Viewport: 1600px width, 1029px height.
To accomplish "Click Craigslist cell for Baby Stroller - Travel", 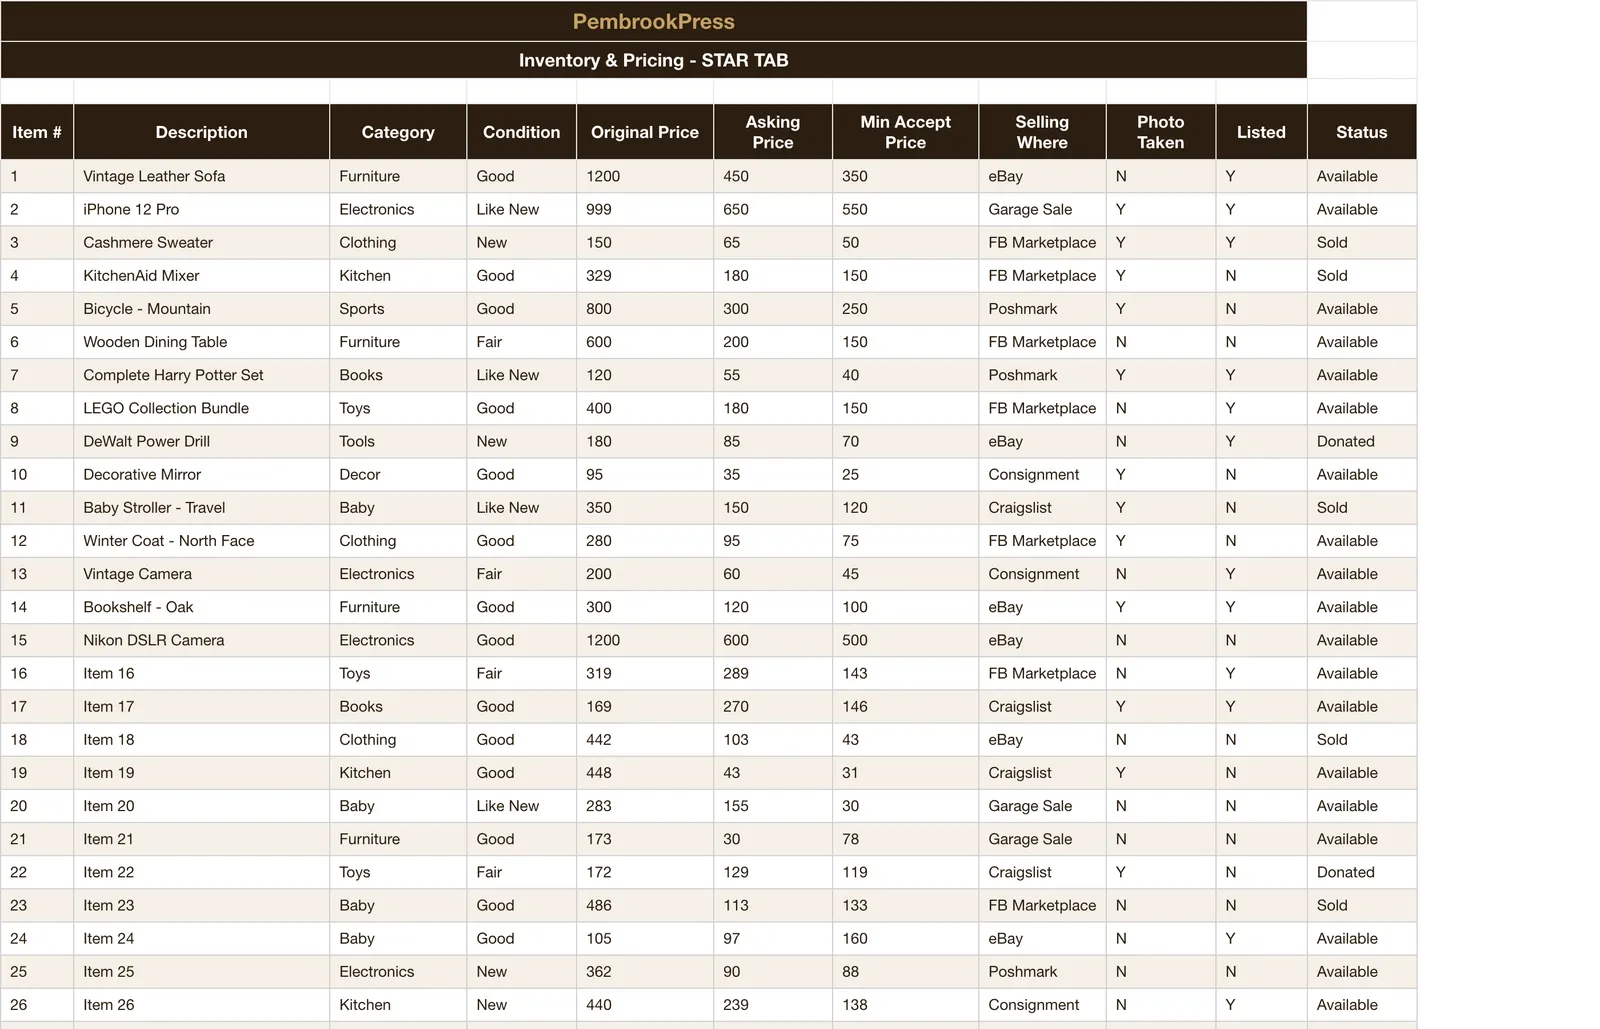I will pyautogui.click(x=1042, y=507).
